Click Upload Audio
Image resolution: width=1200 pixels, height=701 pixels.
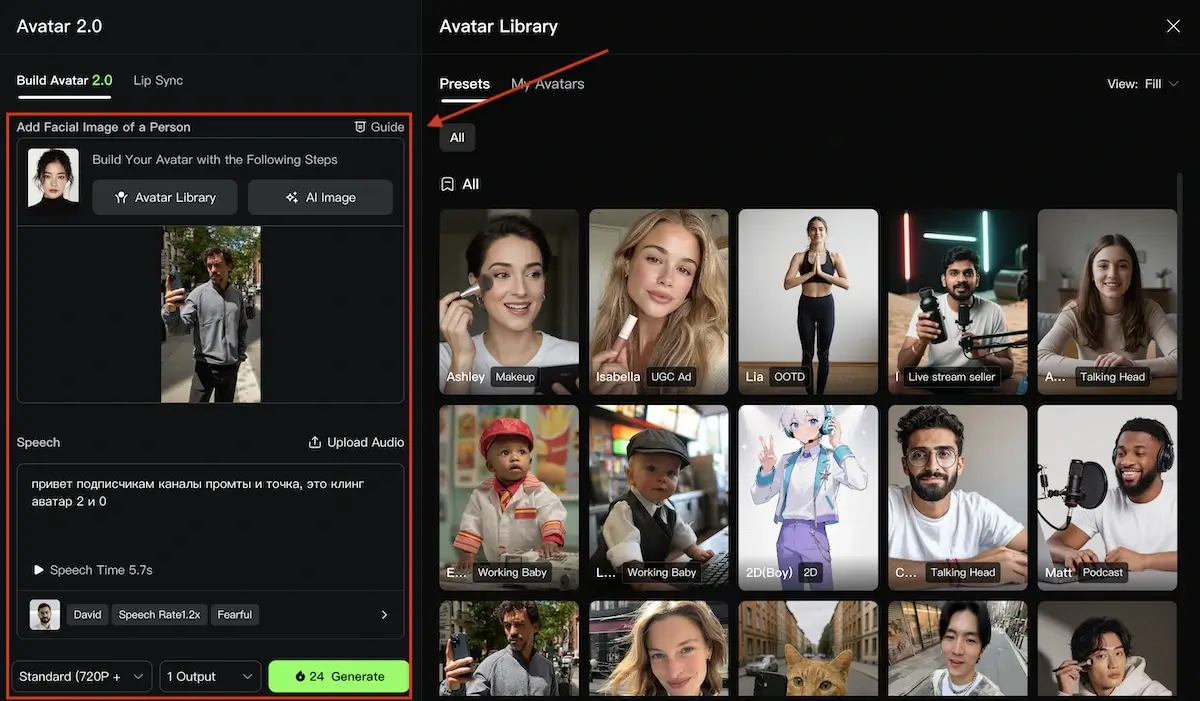[x=356, y=442]
